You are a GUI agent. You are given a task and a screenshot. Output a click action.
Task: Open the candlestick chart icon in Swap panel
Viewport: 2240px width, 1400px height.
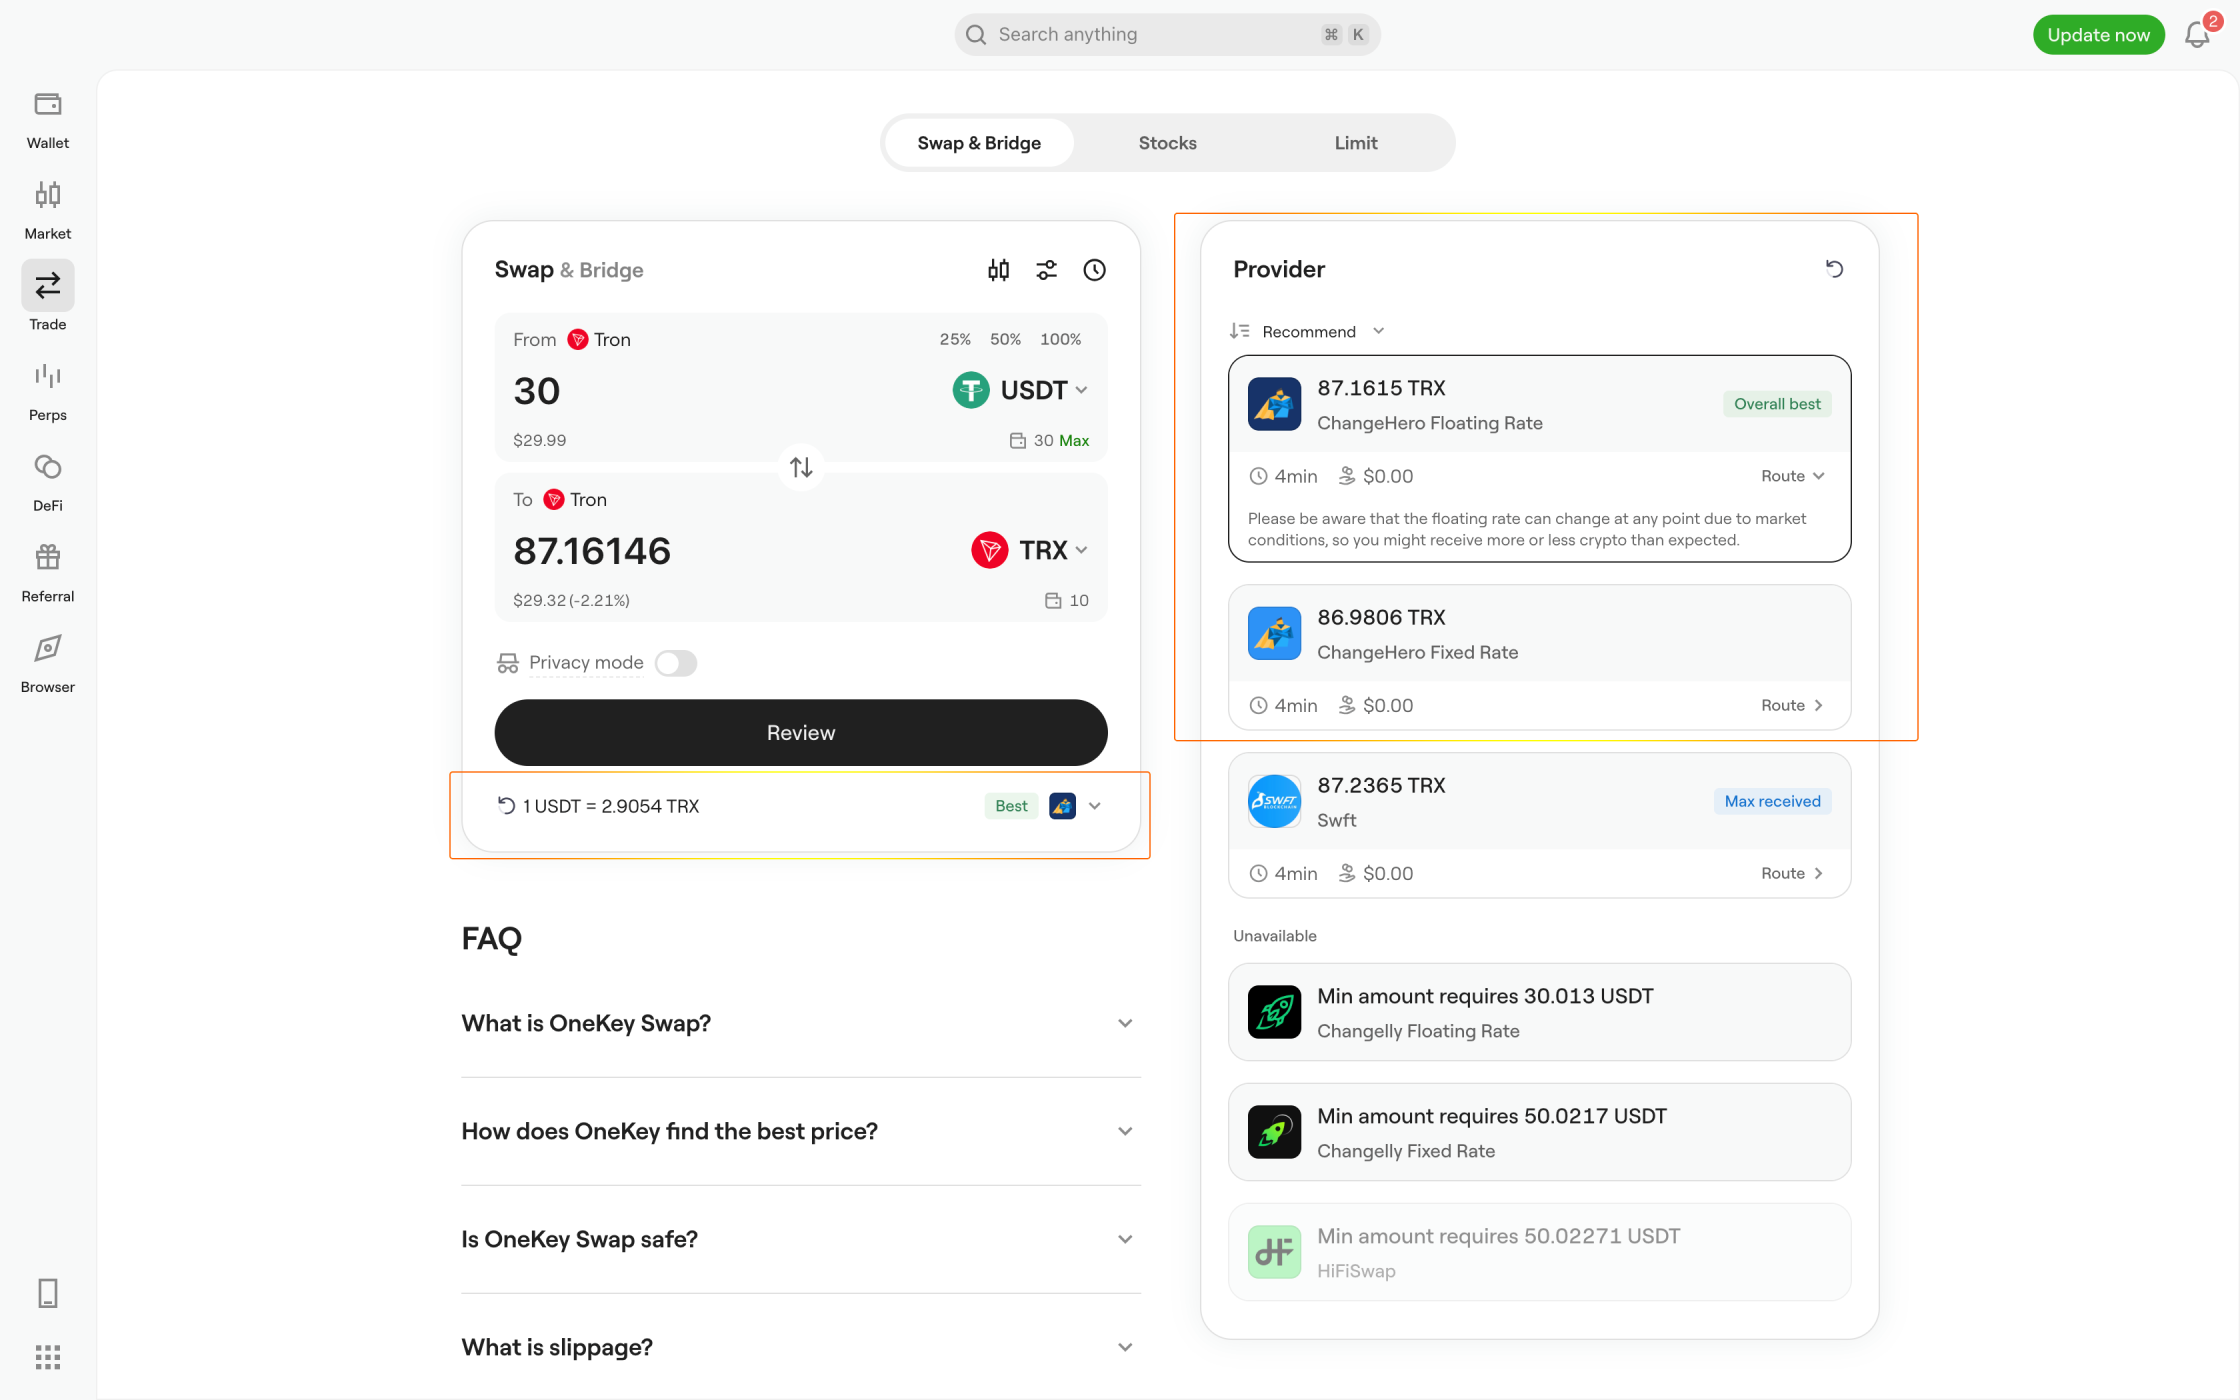[998, 270]
